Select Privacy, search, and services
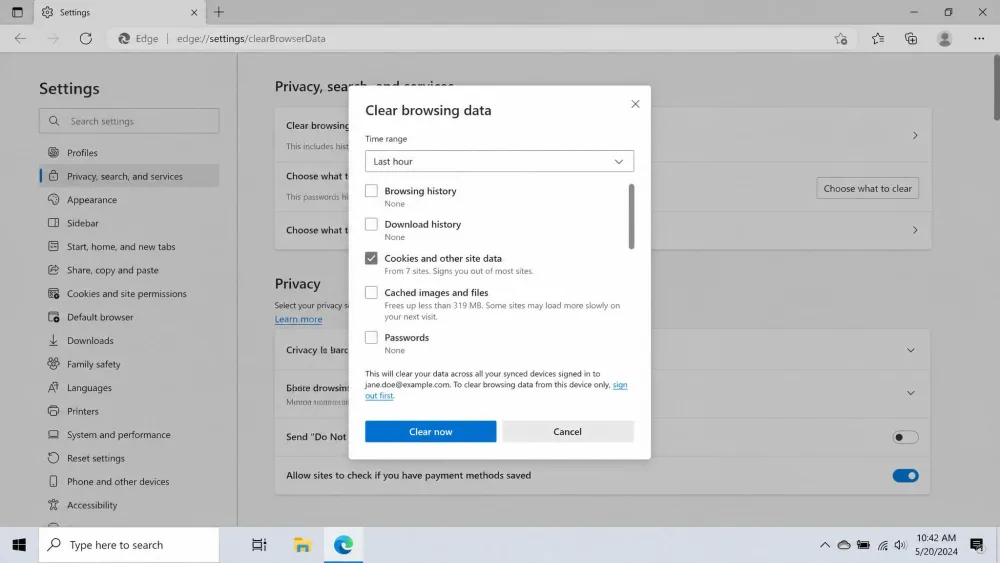Image resolution: width=1000 pixels, height=563 pixels. click(129, 176)
